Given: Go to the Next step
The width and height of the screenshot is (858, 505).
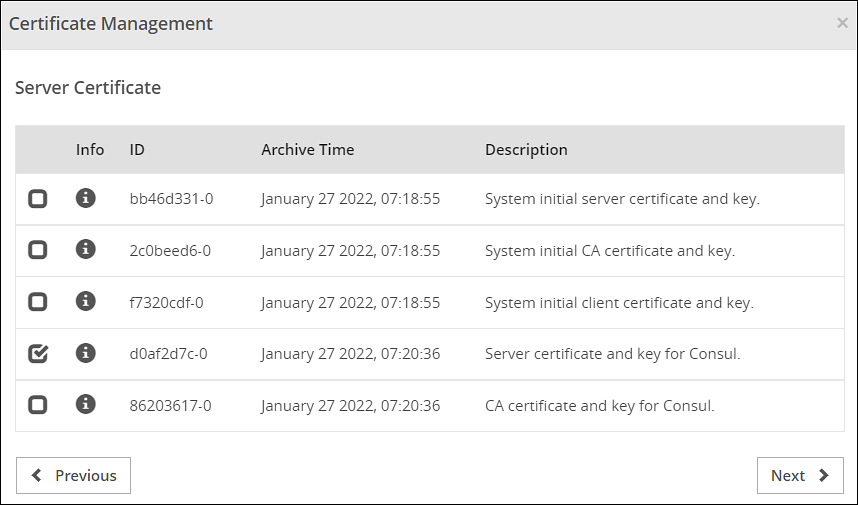Looking at the screenshot, I should [800, 476].
